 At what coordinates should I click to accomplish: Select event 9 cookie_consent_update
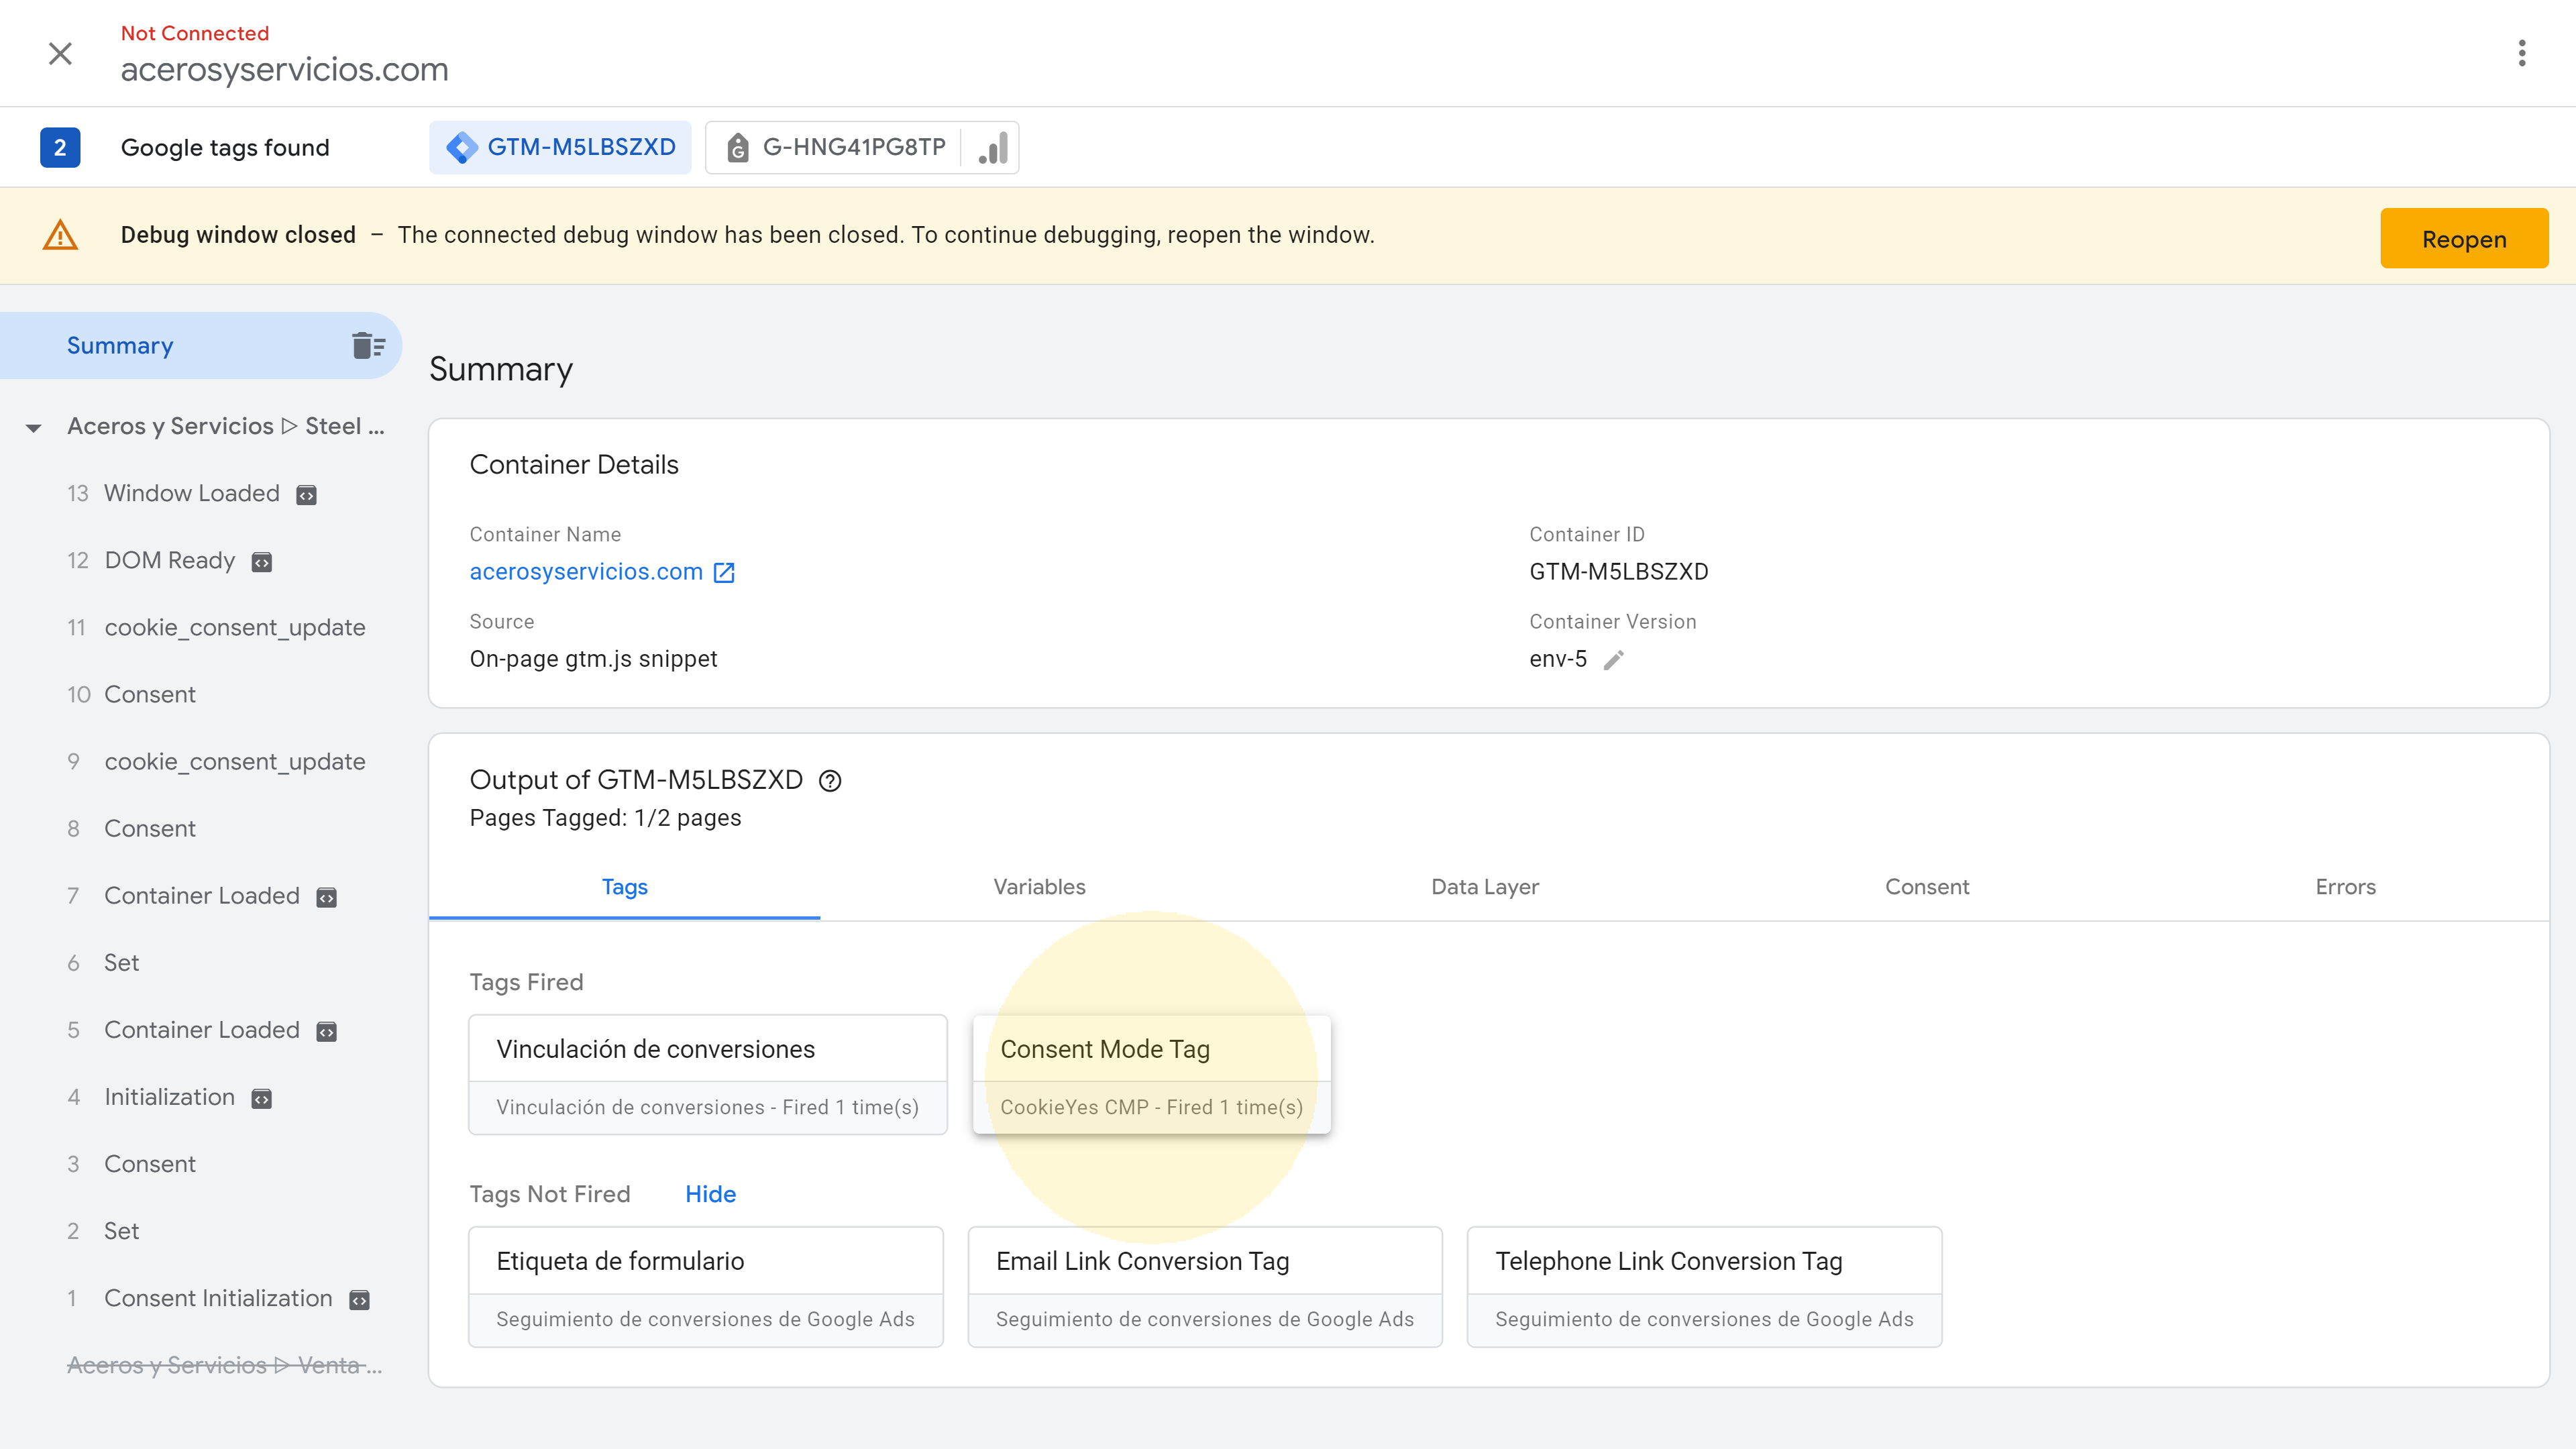pos(234,761)
